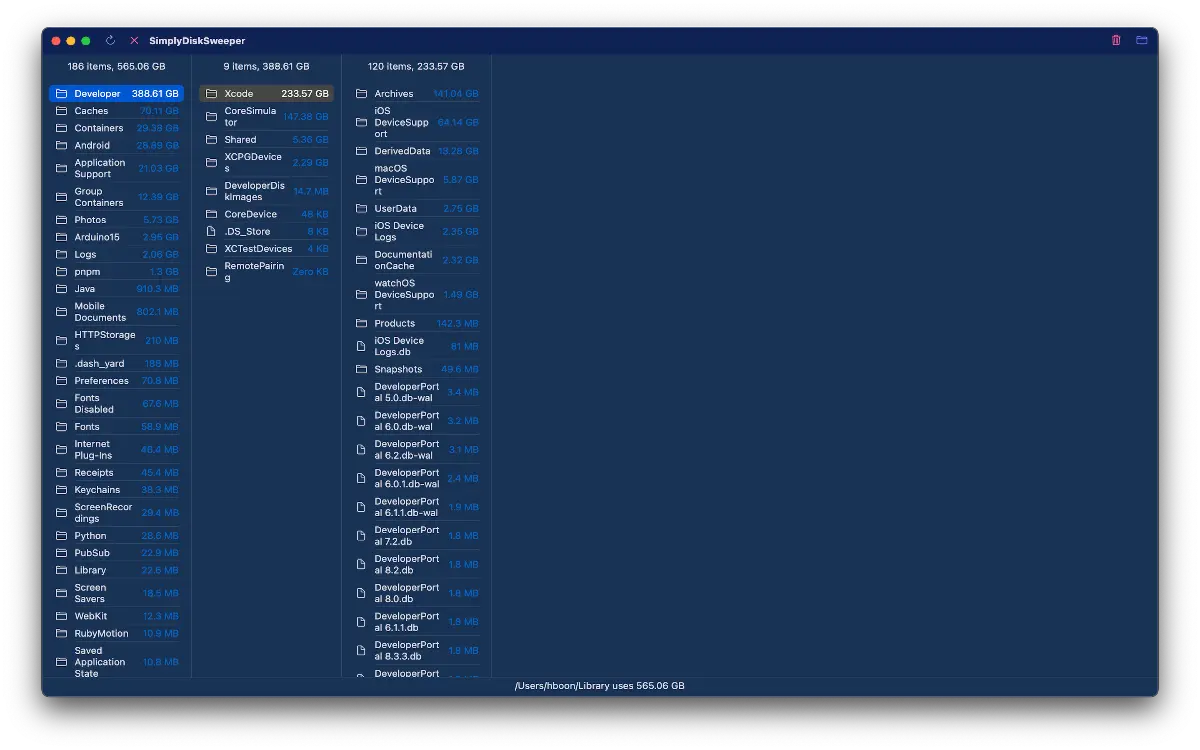Click the folder icon next to Keychains
Viewport: 1200px width, 750px height.
pos(62,490)
